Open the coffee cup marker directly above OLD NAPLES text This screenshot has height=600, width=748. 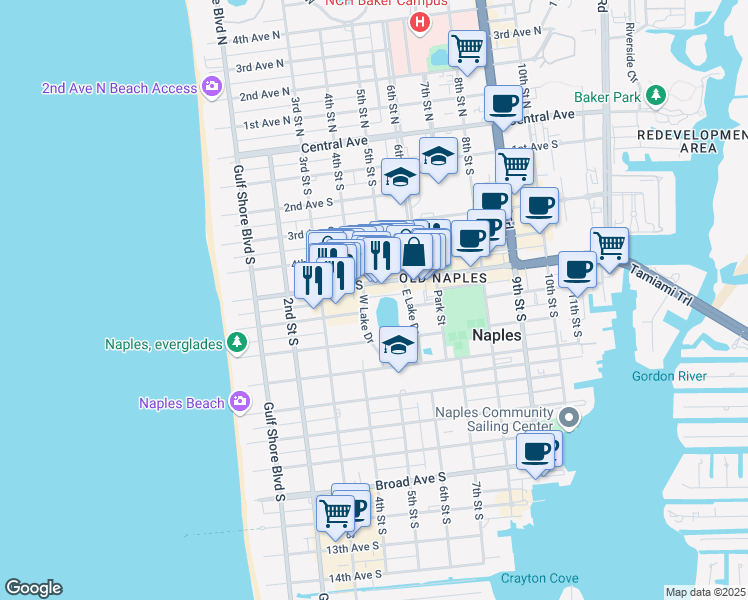(x=470, y=239)
